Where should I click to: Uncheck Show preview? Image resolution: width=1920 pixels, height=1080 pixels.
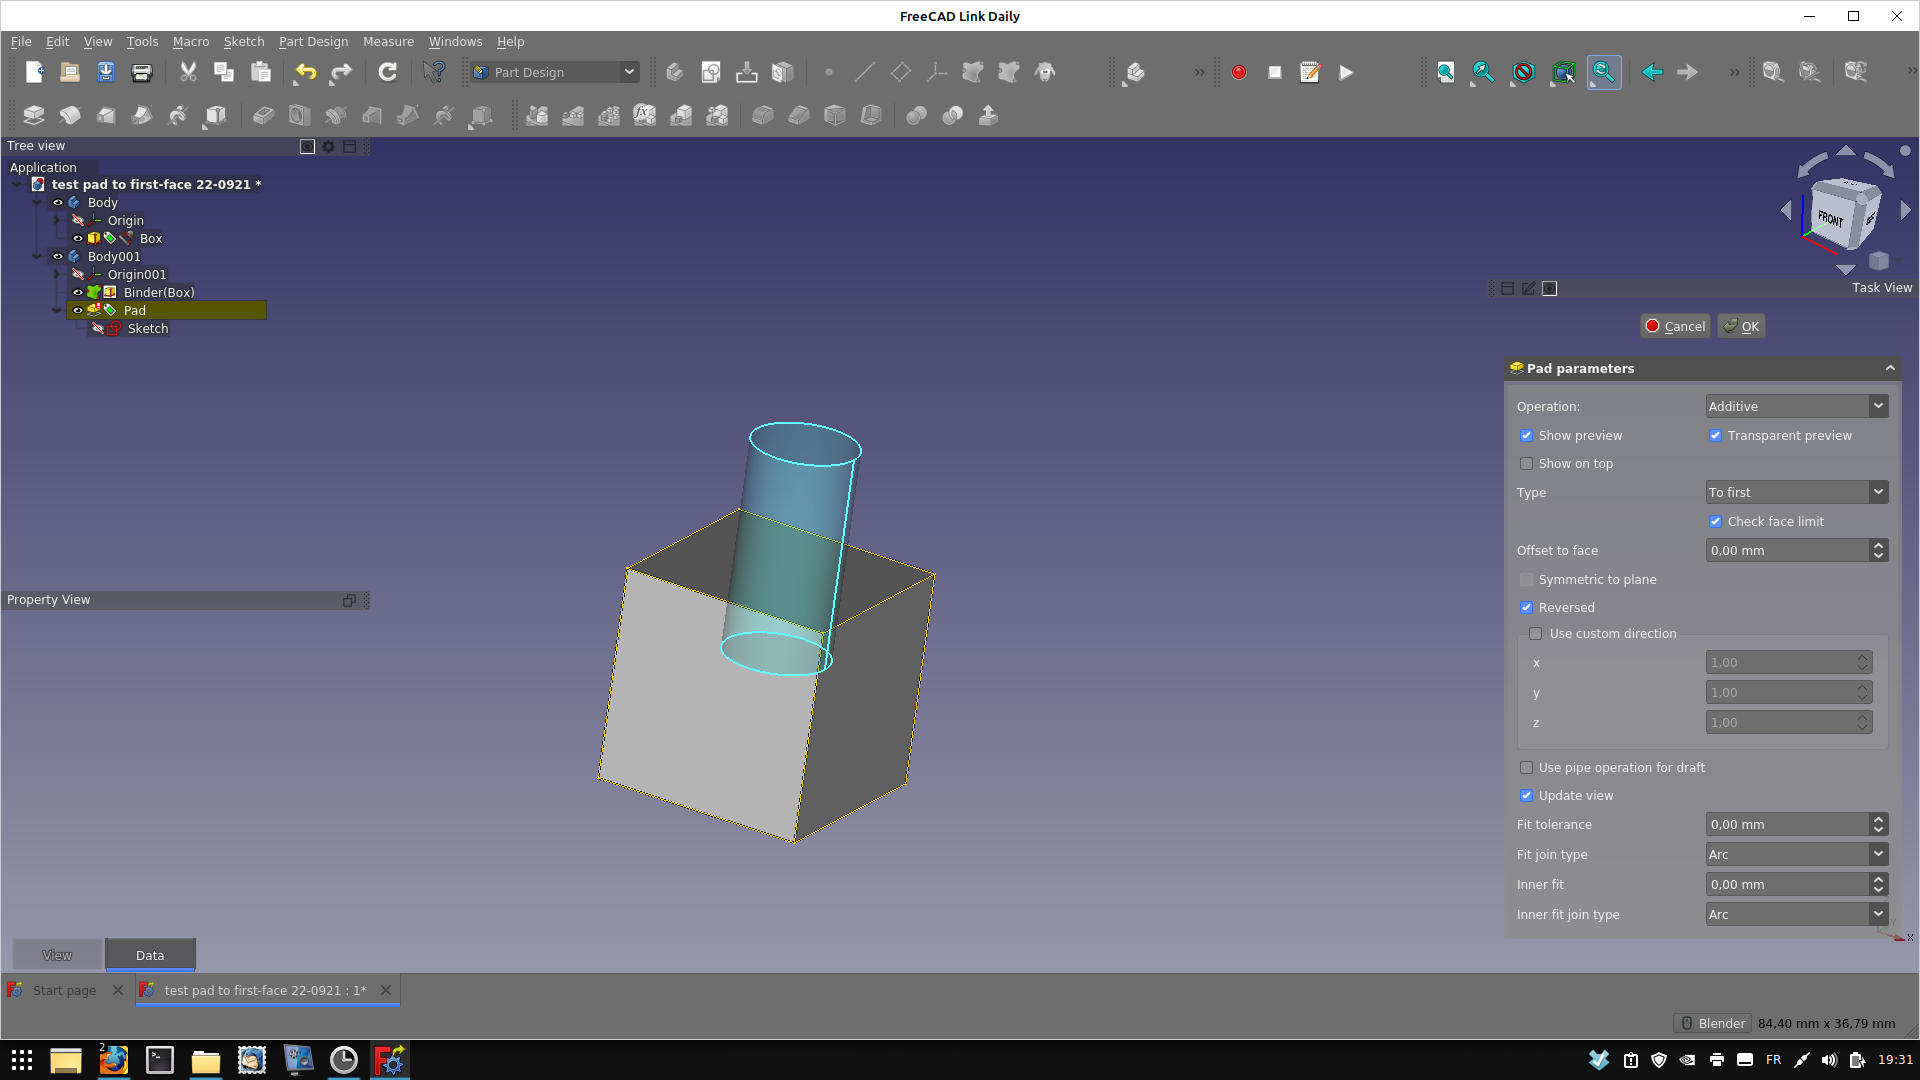(x=1527, y=435)
